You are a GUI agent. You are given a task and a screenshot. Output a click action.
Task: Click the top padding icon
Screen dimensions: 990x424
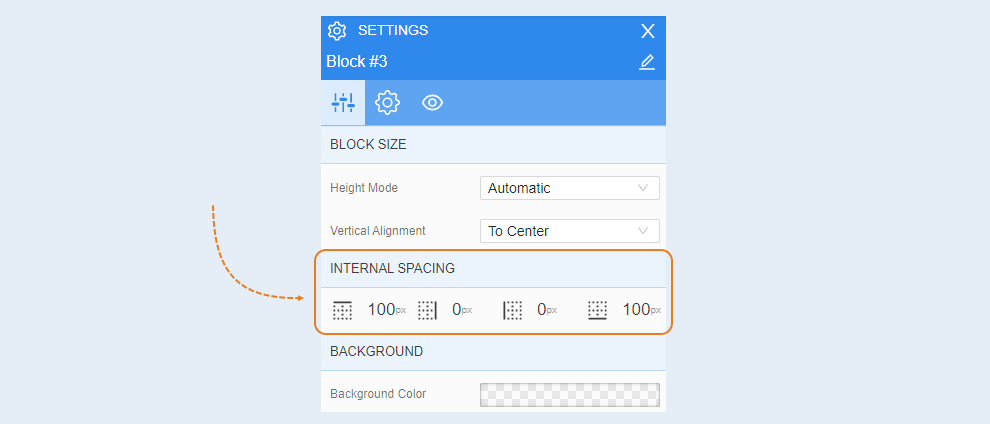pyautogui.click(x=342, y=310)
